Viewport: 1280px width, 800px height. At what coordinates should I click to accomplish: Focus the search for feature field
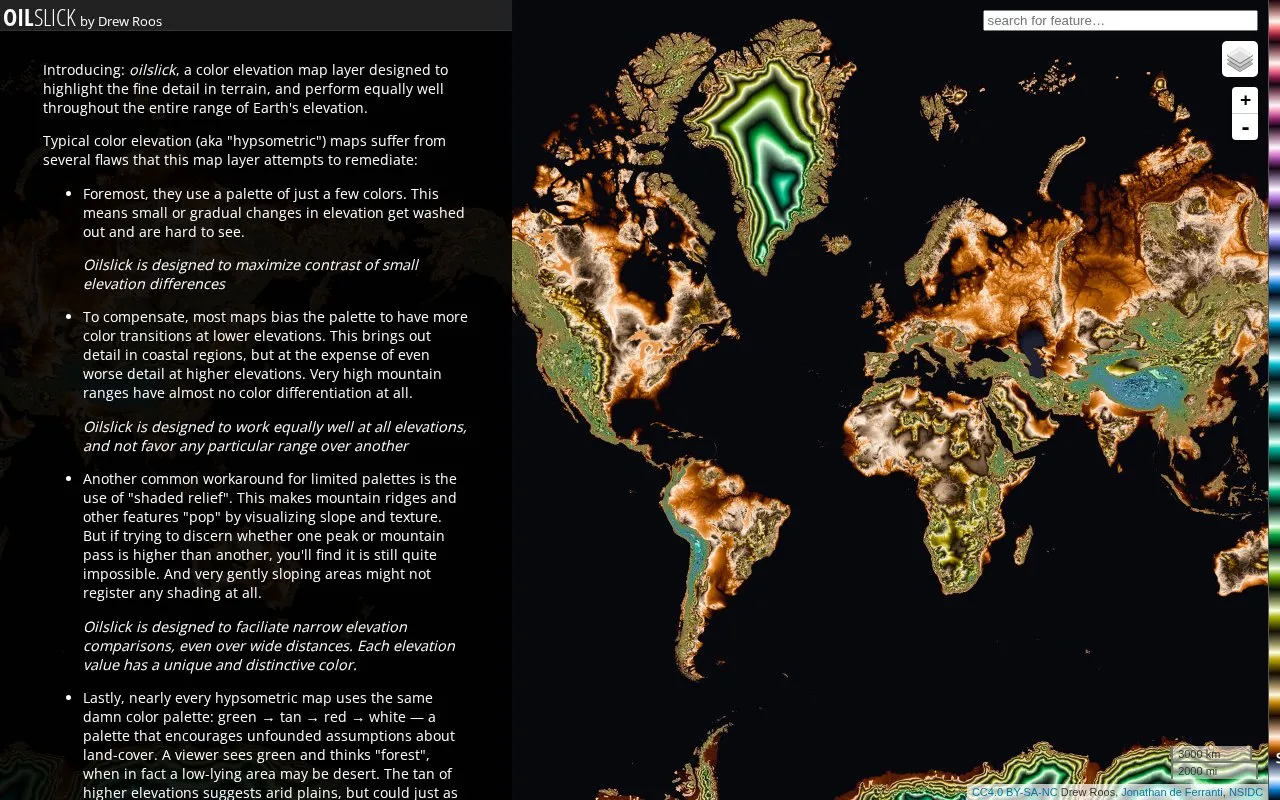tap(1120, 20)
